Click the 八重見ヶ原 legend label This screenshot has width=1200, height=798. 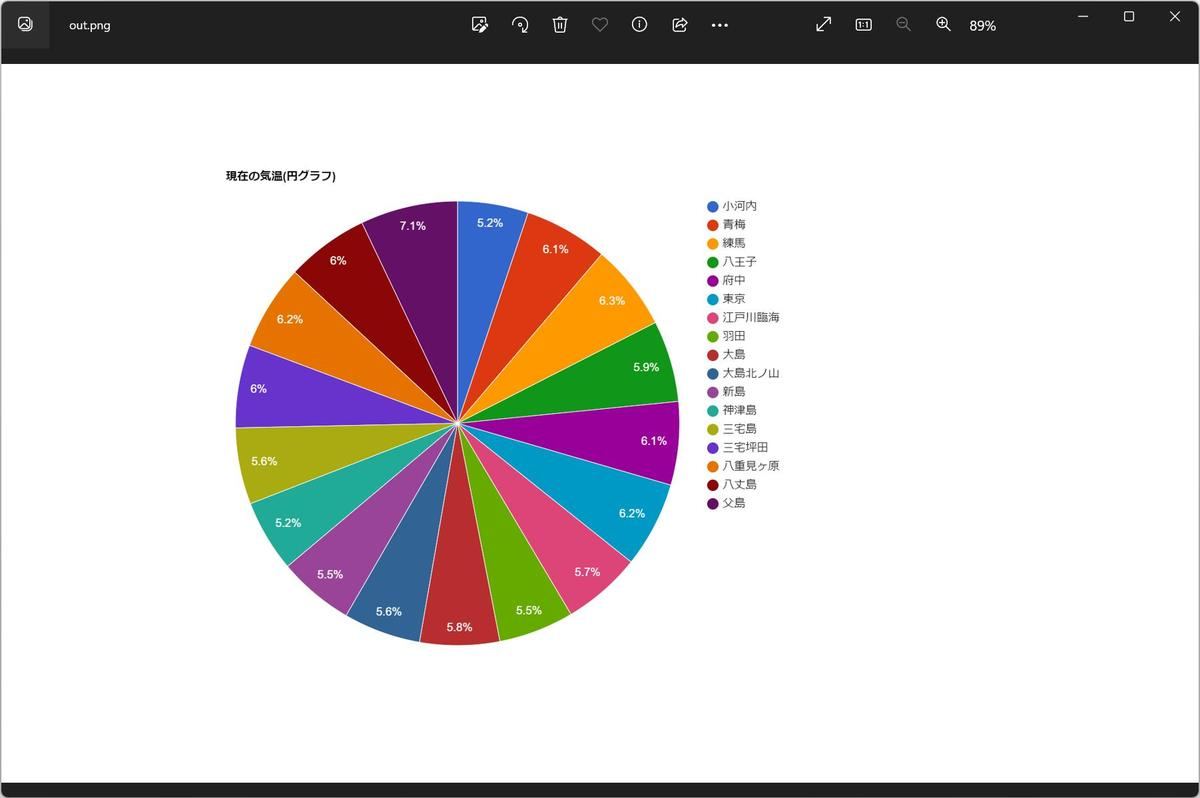[x=751, y=465]
